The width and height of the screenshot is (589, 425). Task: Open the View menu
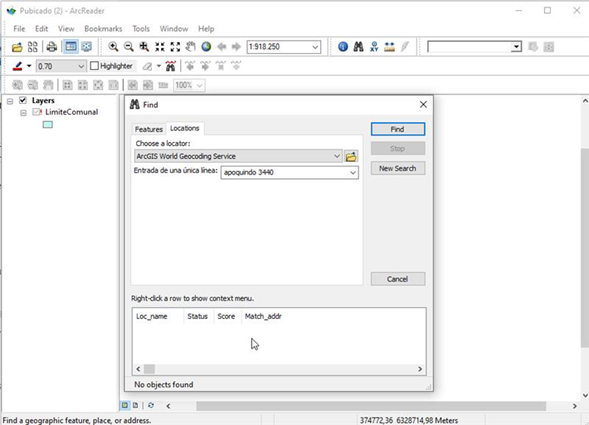66,29
